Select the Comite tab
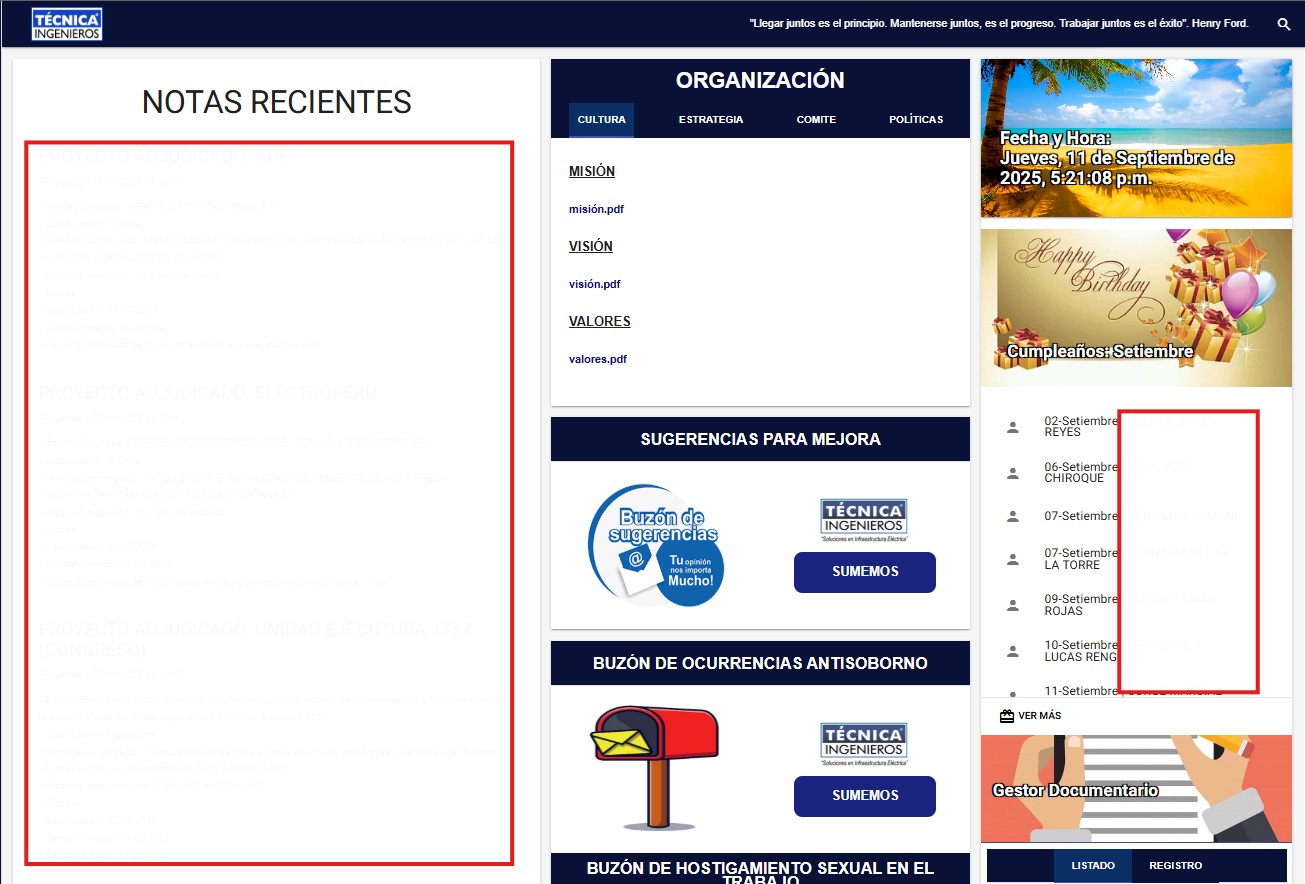 tap(816, 120)
